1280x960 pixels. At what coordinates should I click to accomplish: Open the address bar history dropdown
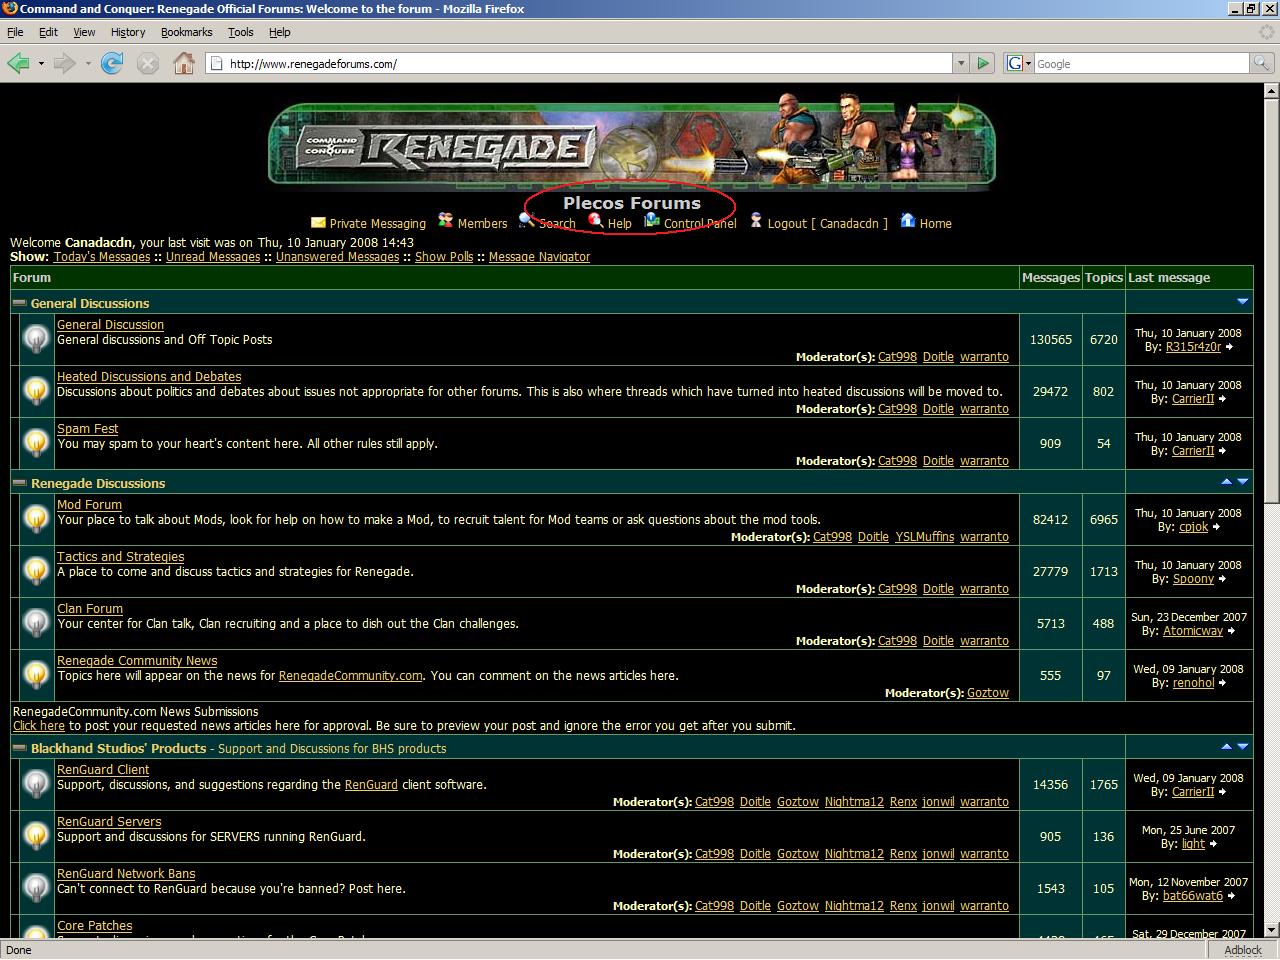click(x=961, y=64)
